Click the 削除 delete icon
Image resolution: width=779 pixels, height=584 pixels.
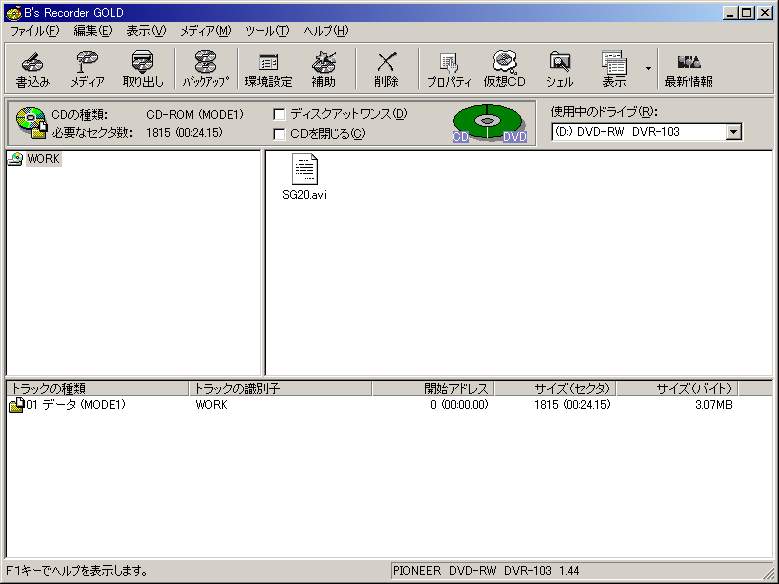tap(386, 69)
